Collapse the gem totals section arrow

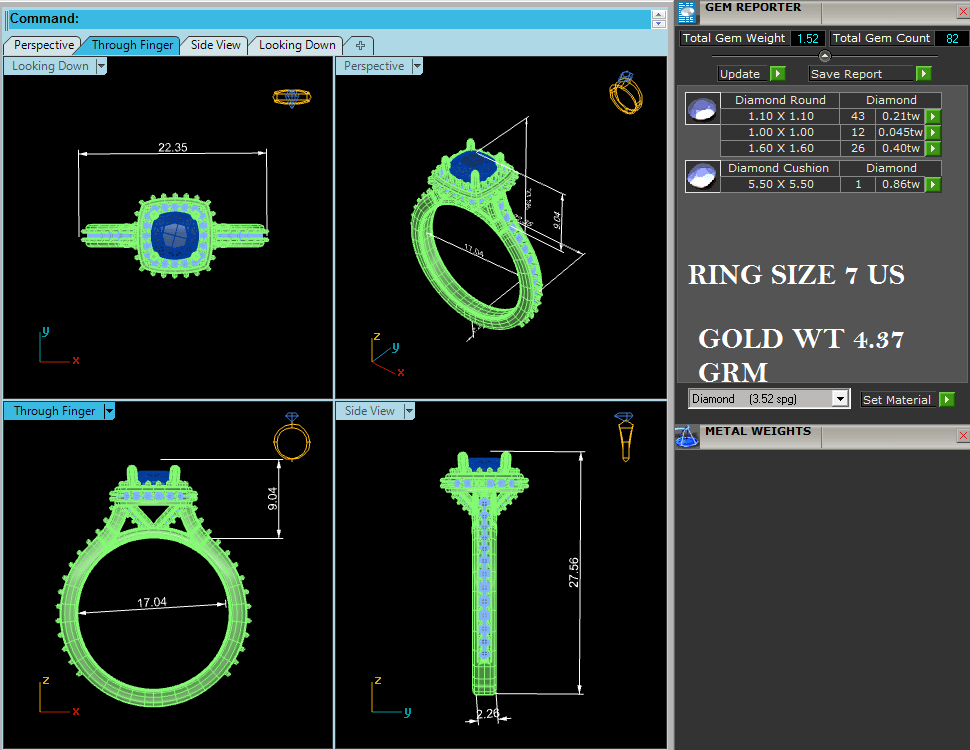click(824, 56)
